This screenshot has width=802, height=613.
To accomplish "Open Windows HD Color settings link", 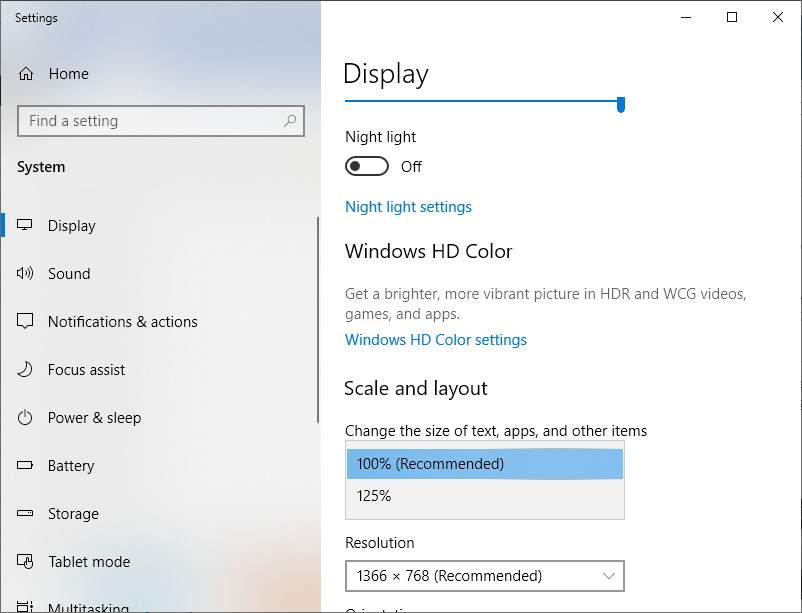I will 435,340.
